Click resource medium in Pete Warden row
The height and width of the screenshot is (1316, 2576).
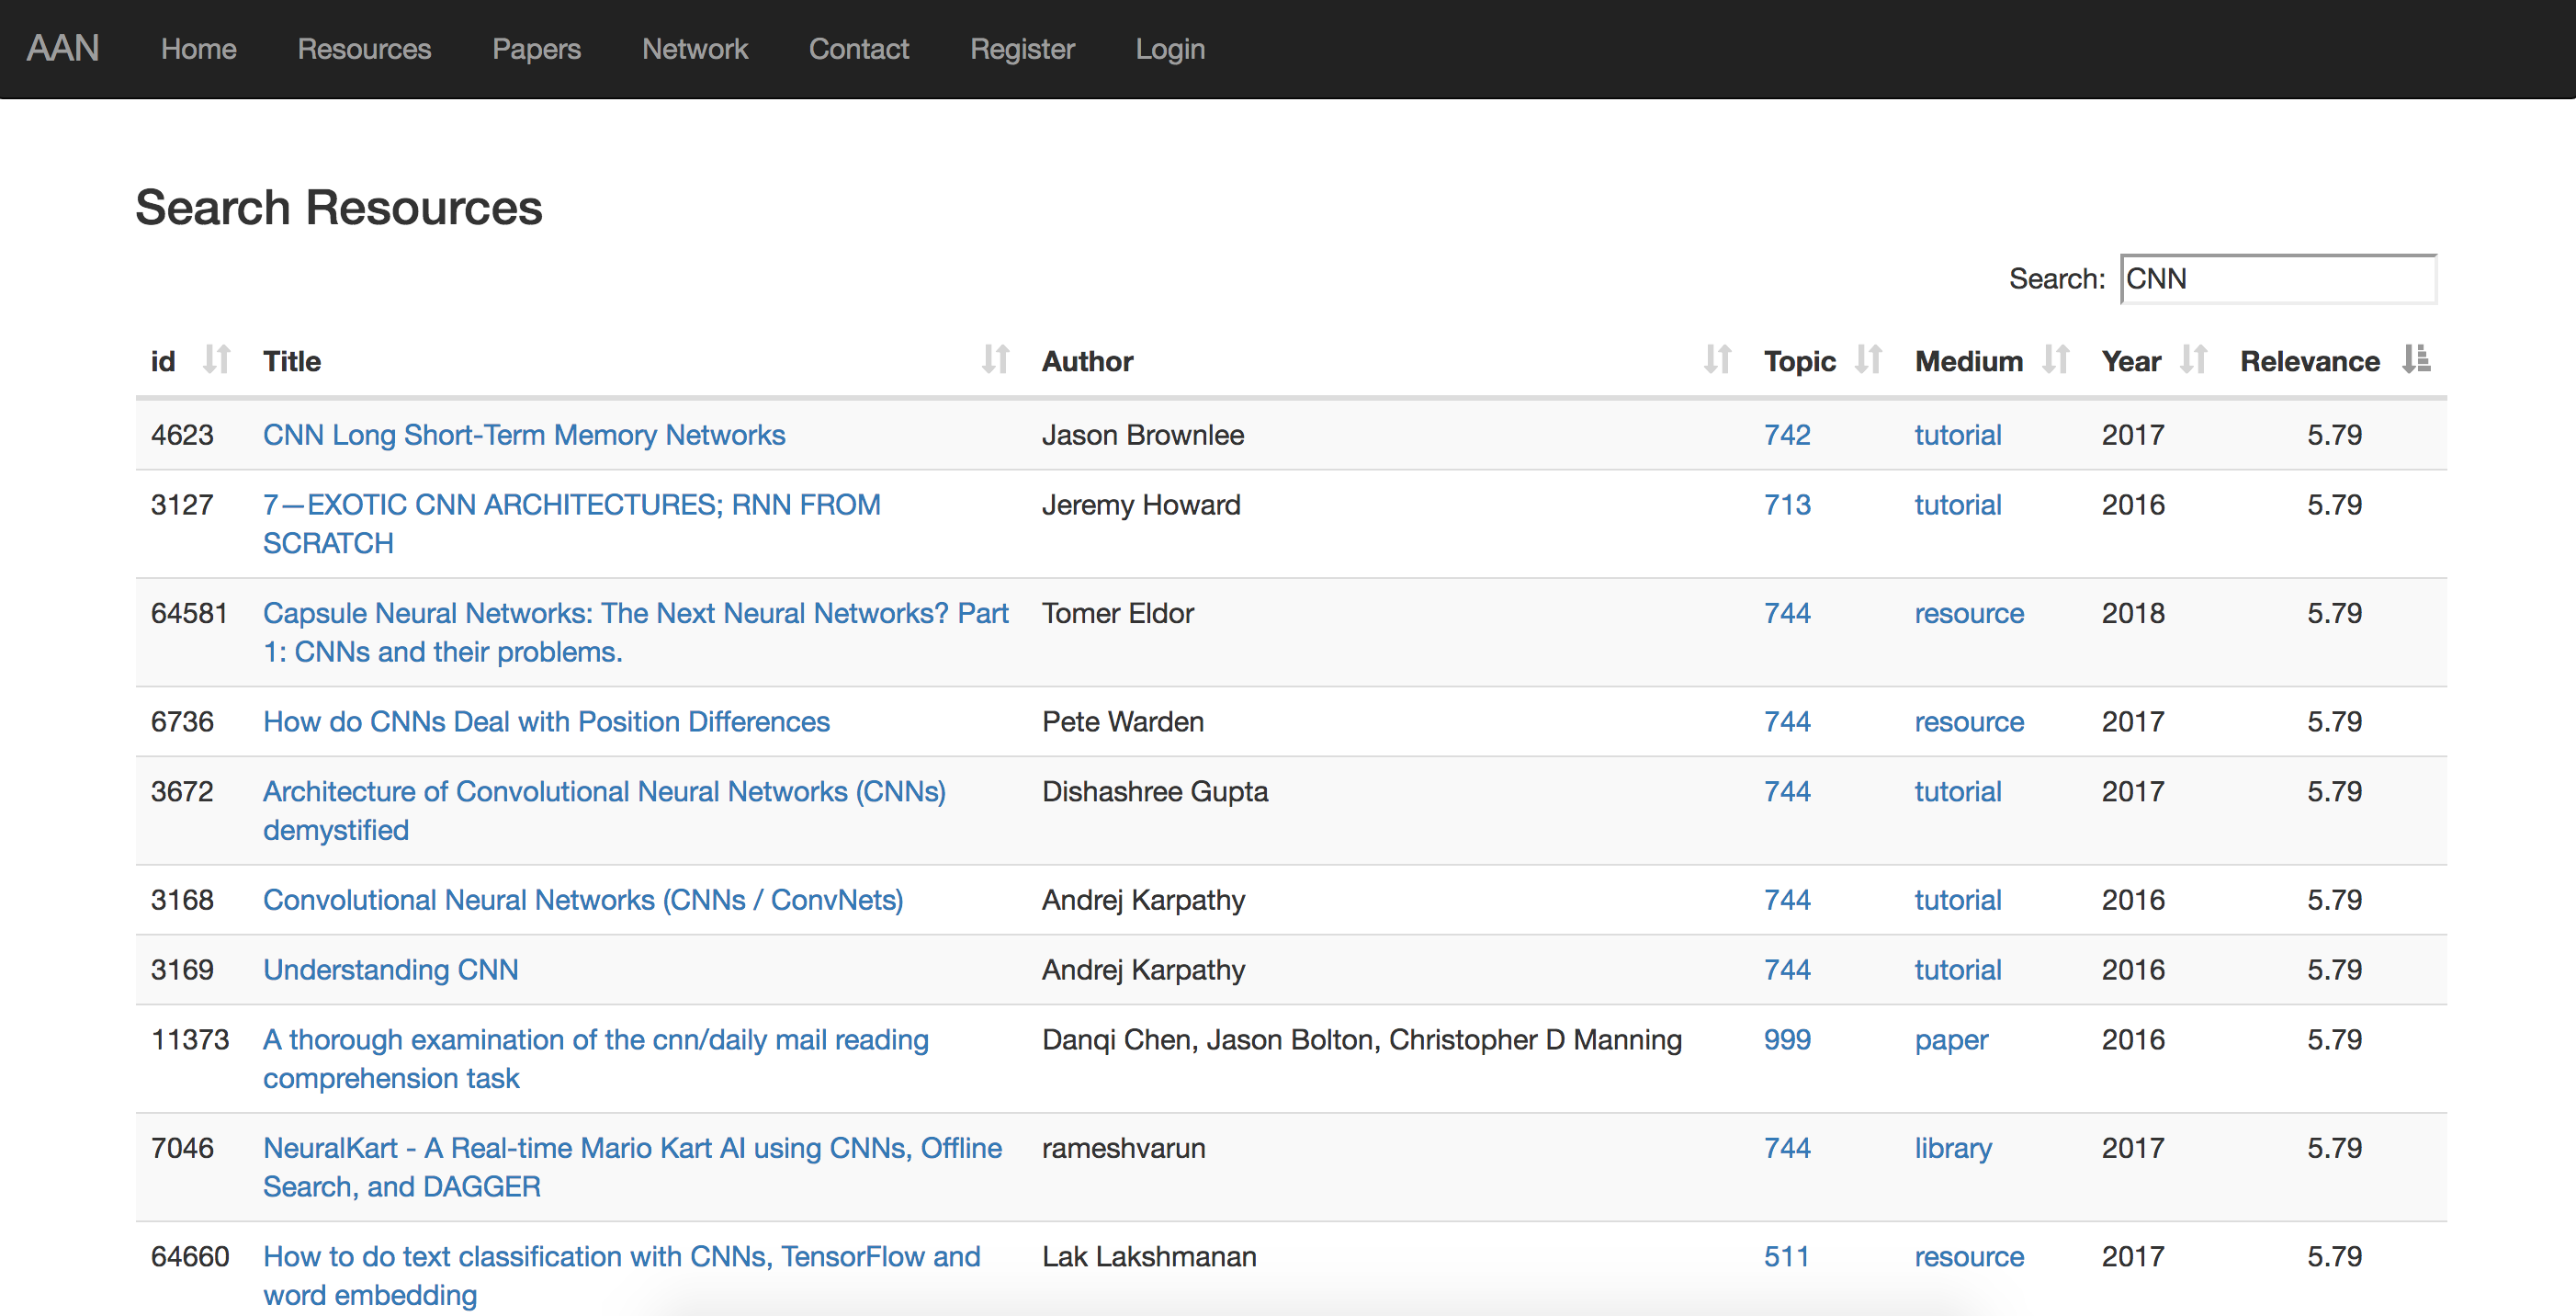(1969, 722)
